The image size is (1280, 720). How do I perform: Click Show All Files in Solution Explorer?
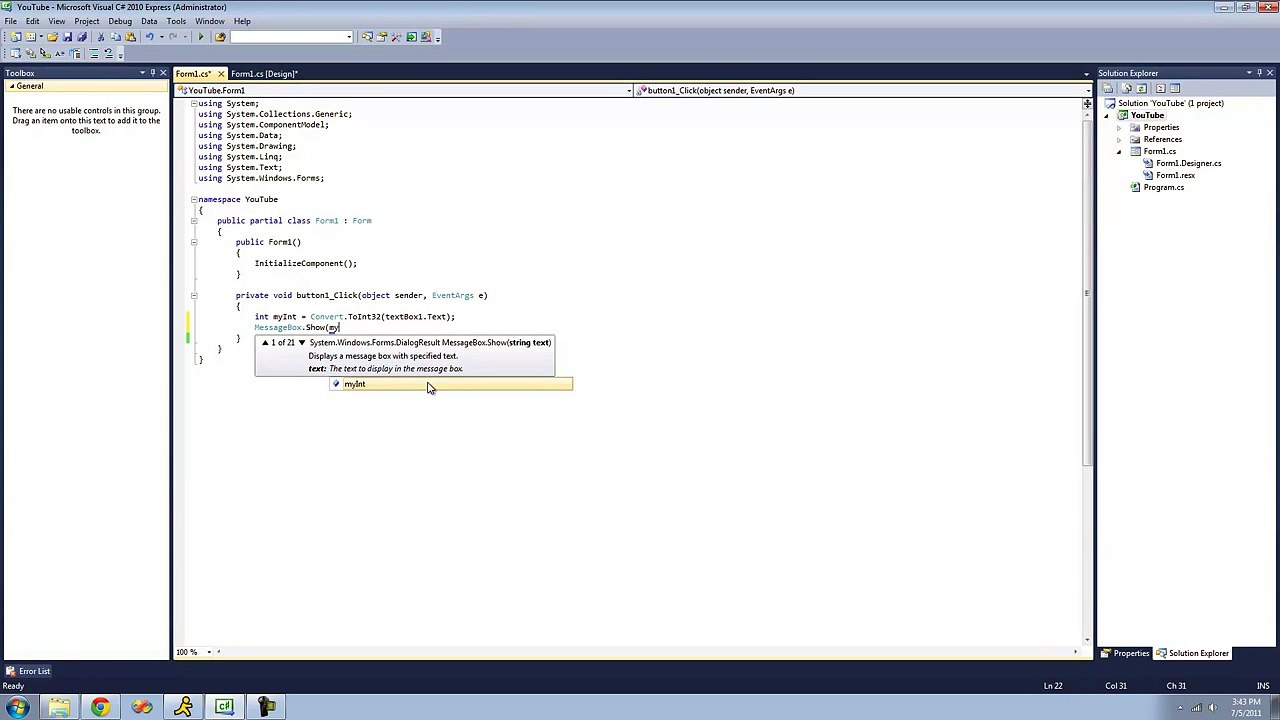coord(1127,88)
